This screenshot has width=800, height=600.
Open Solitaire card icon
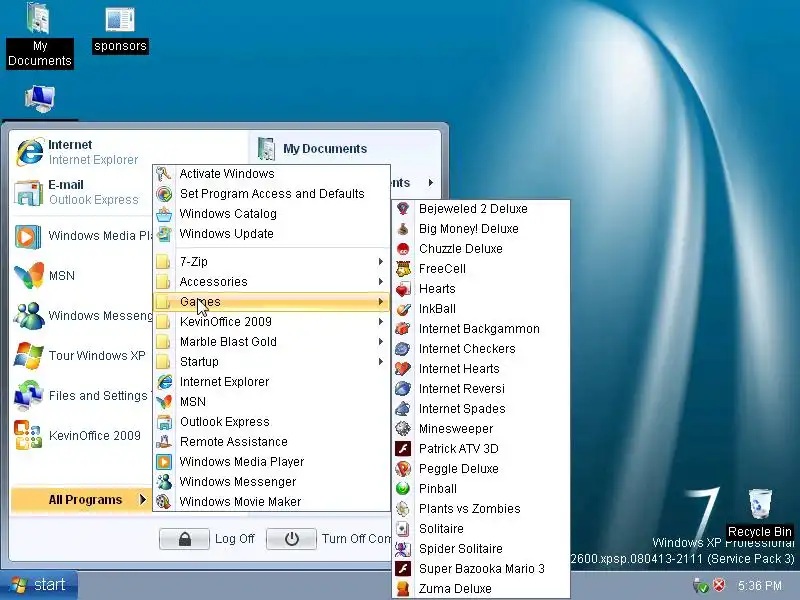[x=403, y=529]
